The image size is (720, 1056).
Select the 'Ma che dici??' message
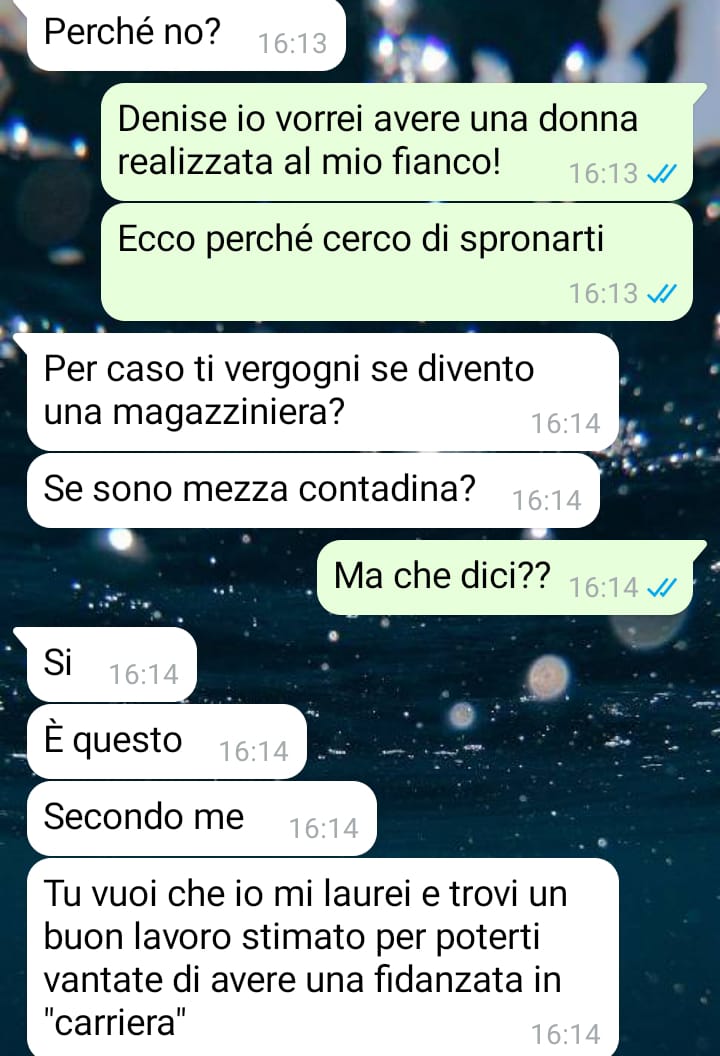[505, 577]
